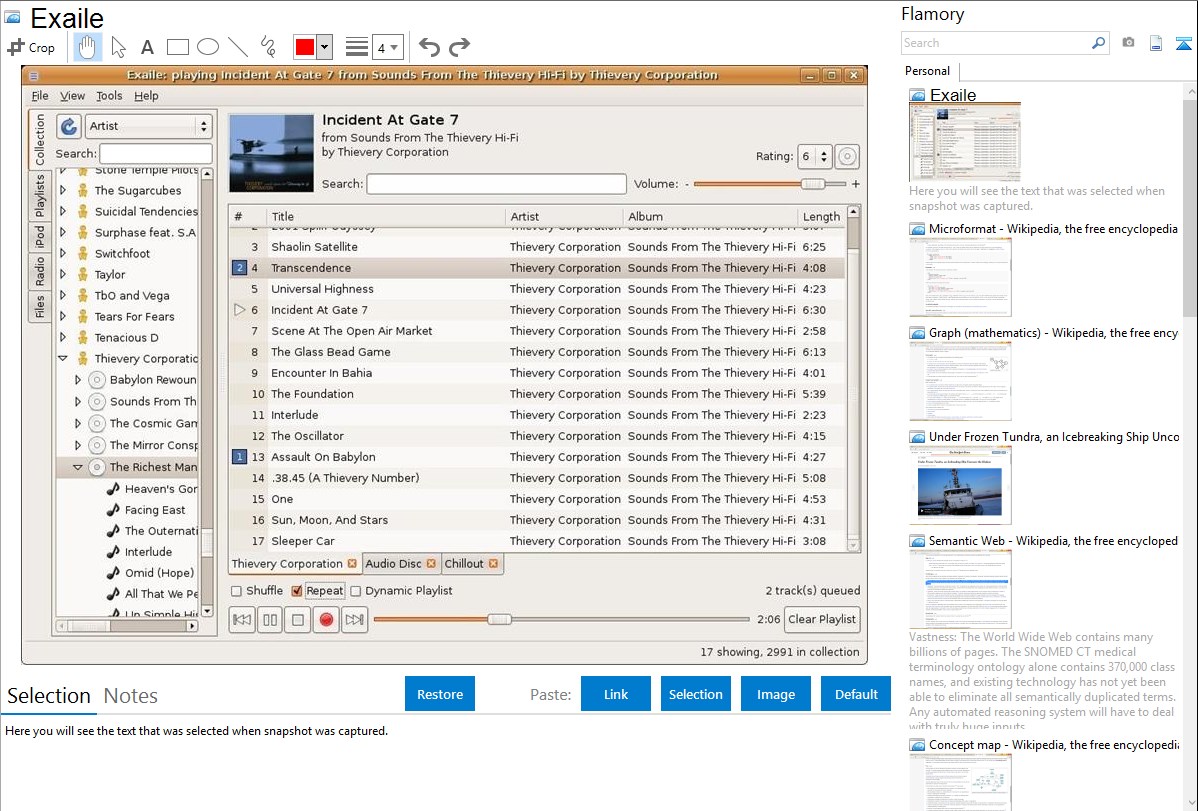This screenshot has height=811, width=1198.
Task: Open the File menu
Action: (x=40, y=96)
